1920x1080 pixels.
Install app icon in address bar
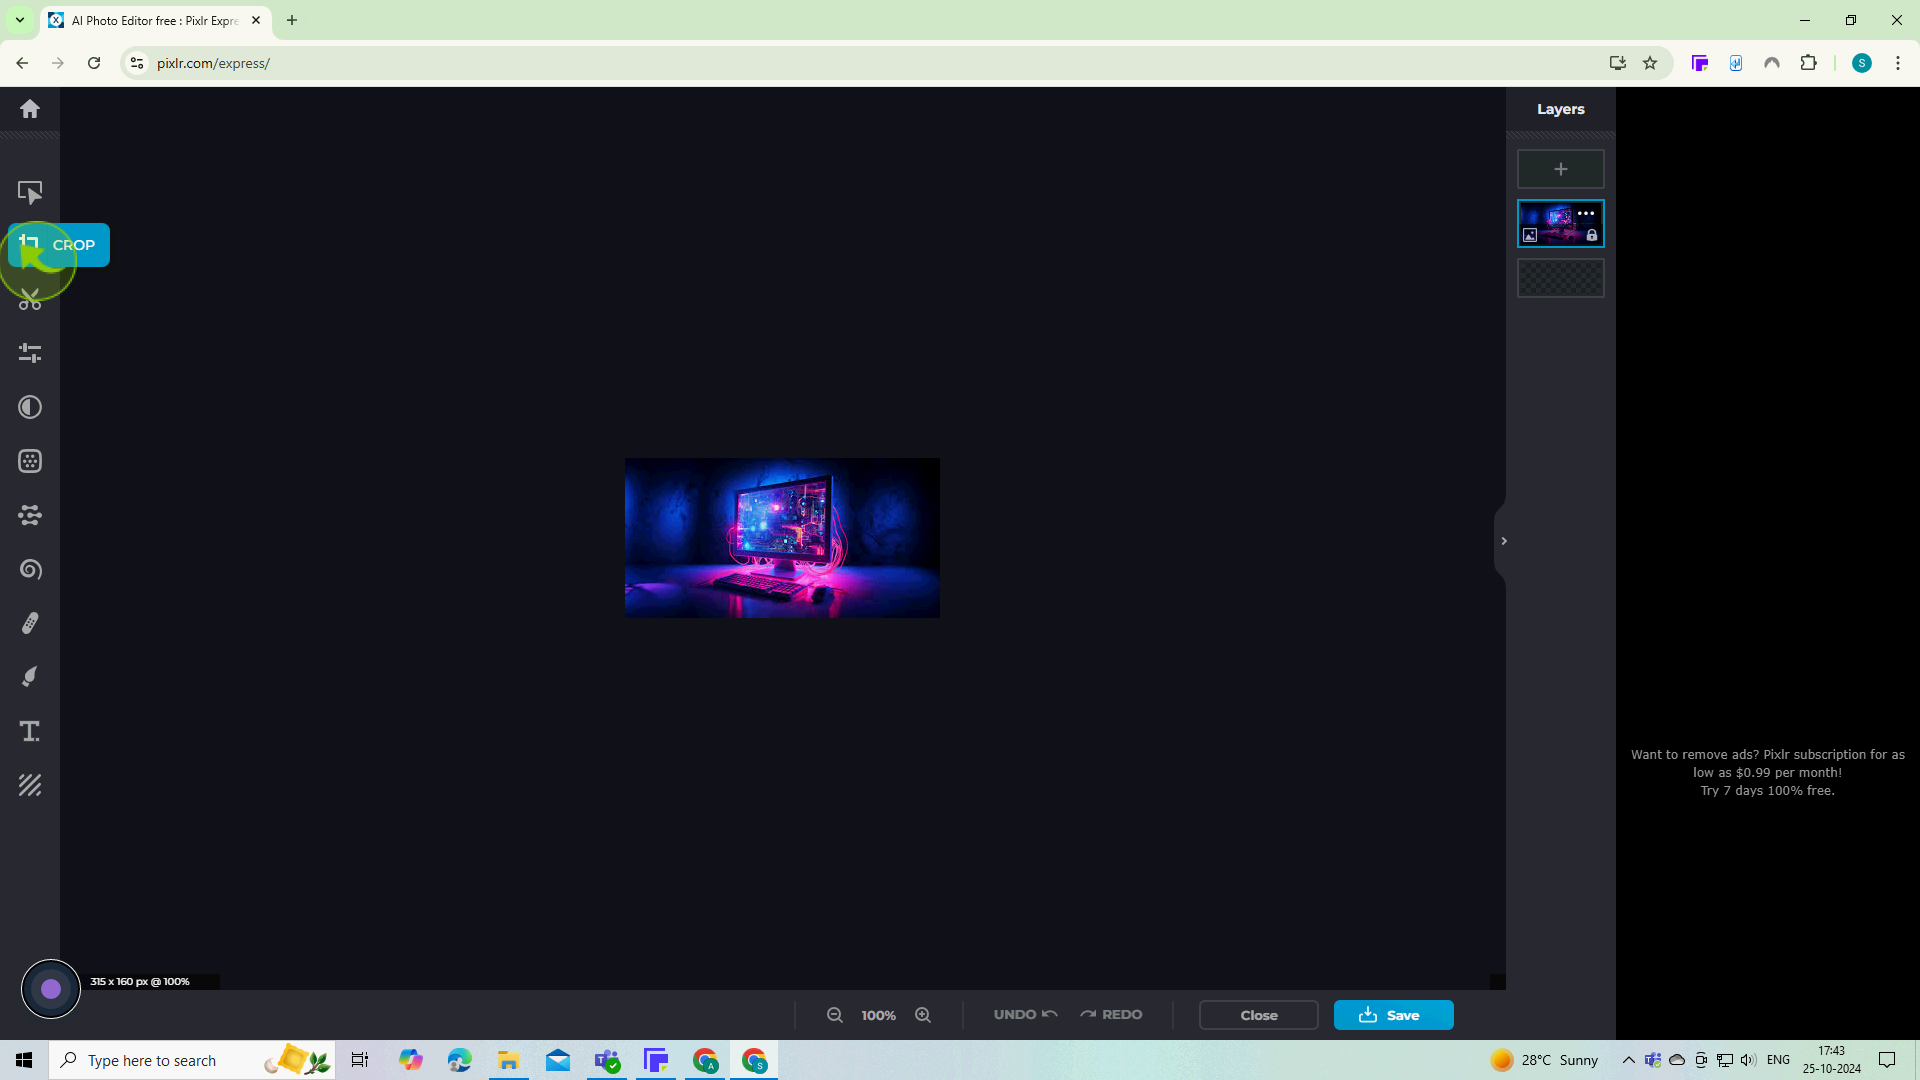click(x=1617, y=63)
